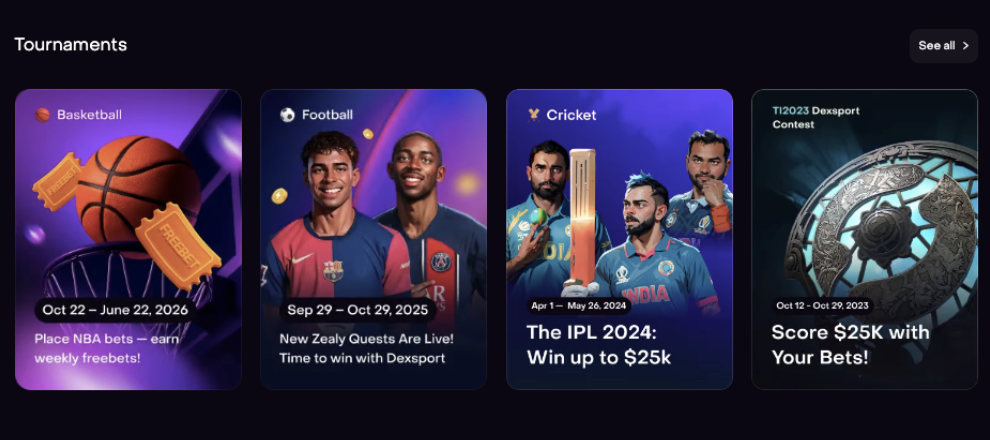Select the Basketball category label
The image size is (990, 440).
point(90,115)
